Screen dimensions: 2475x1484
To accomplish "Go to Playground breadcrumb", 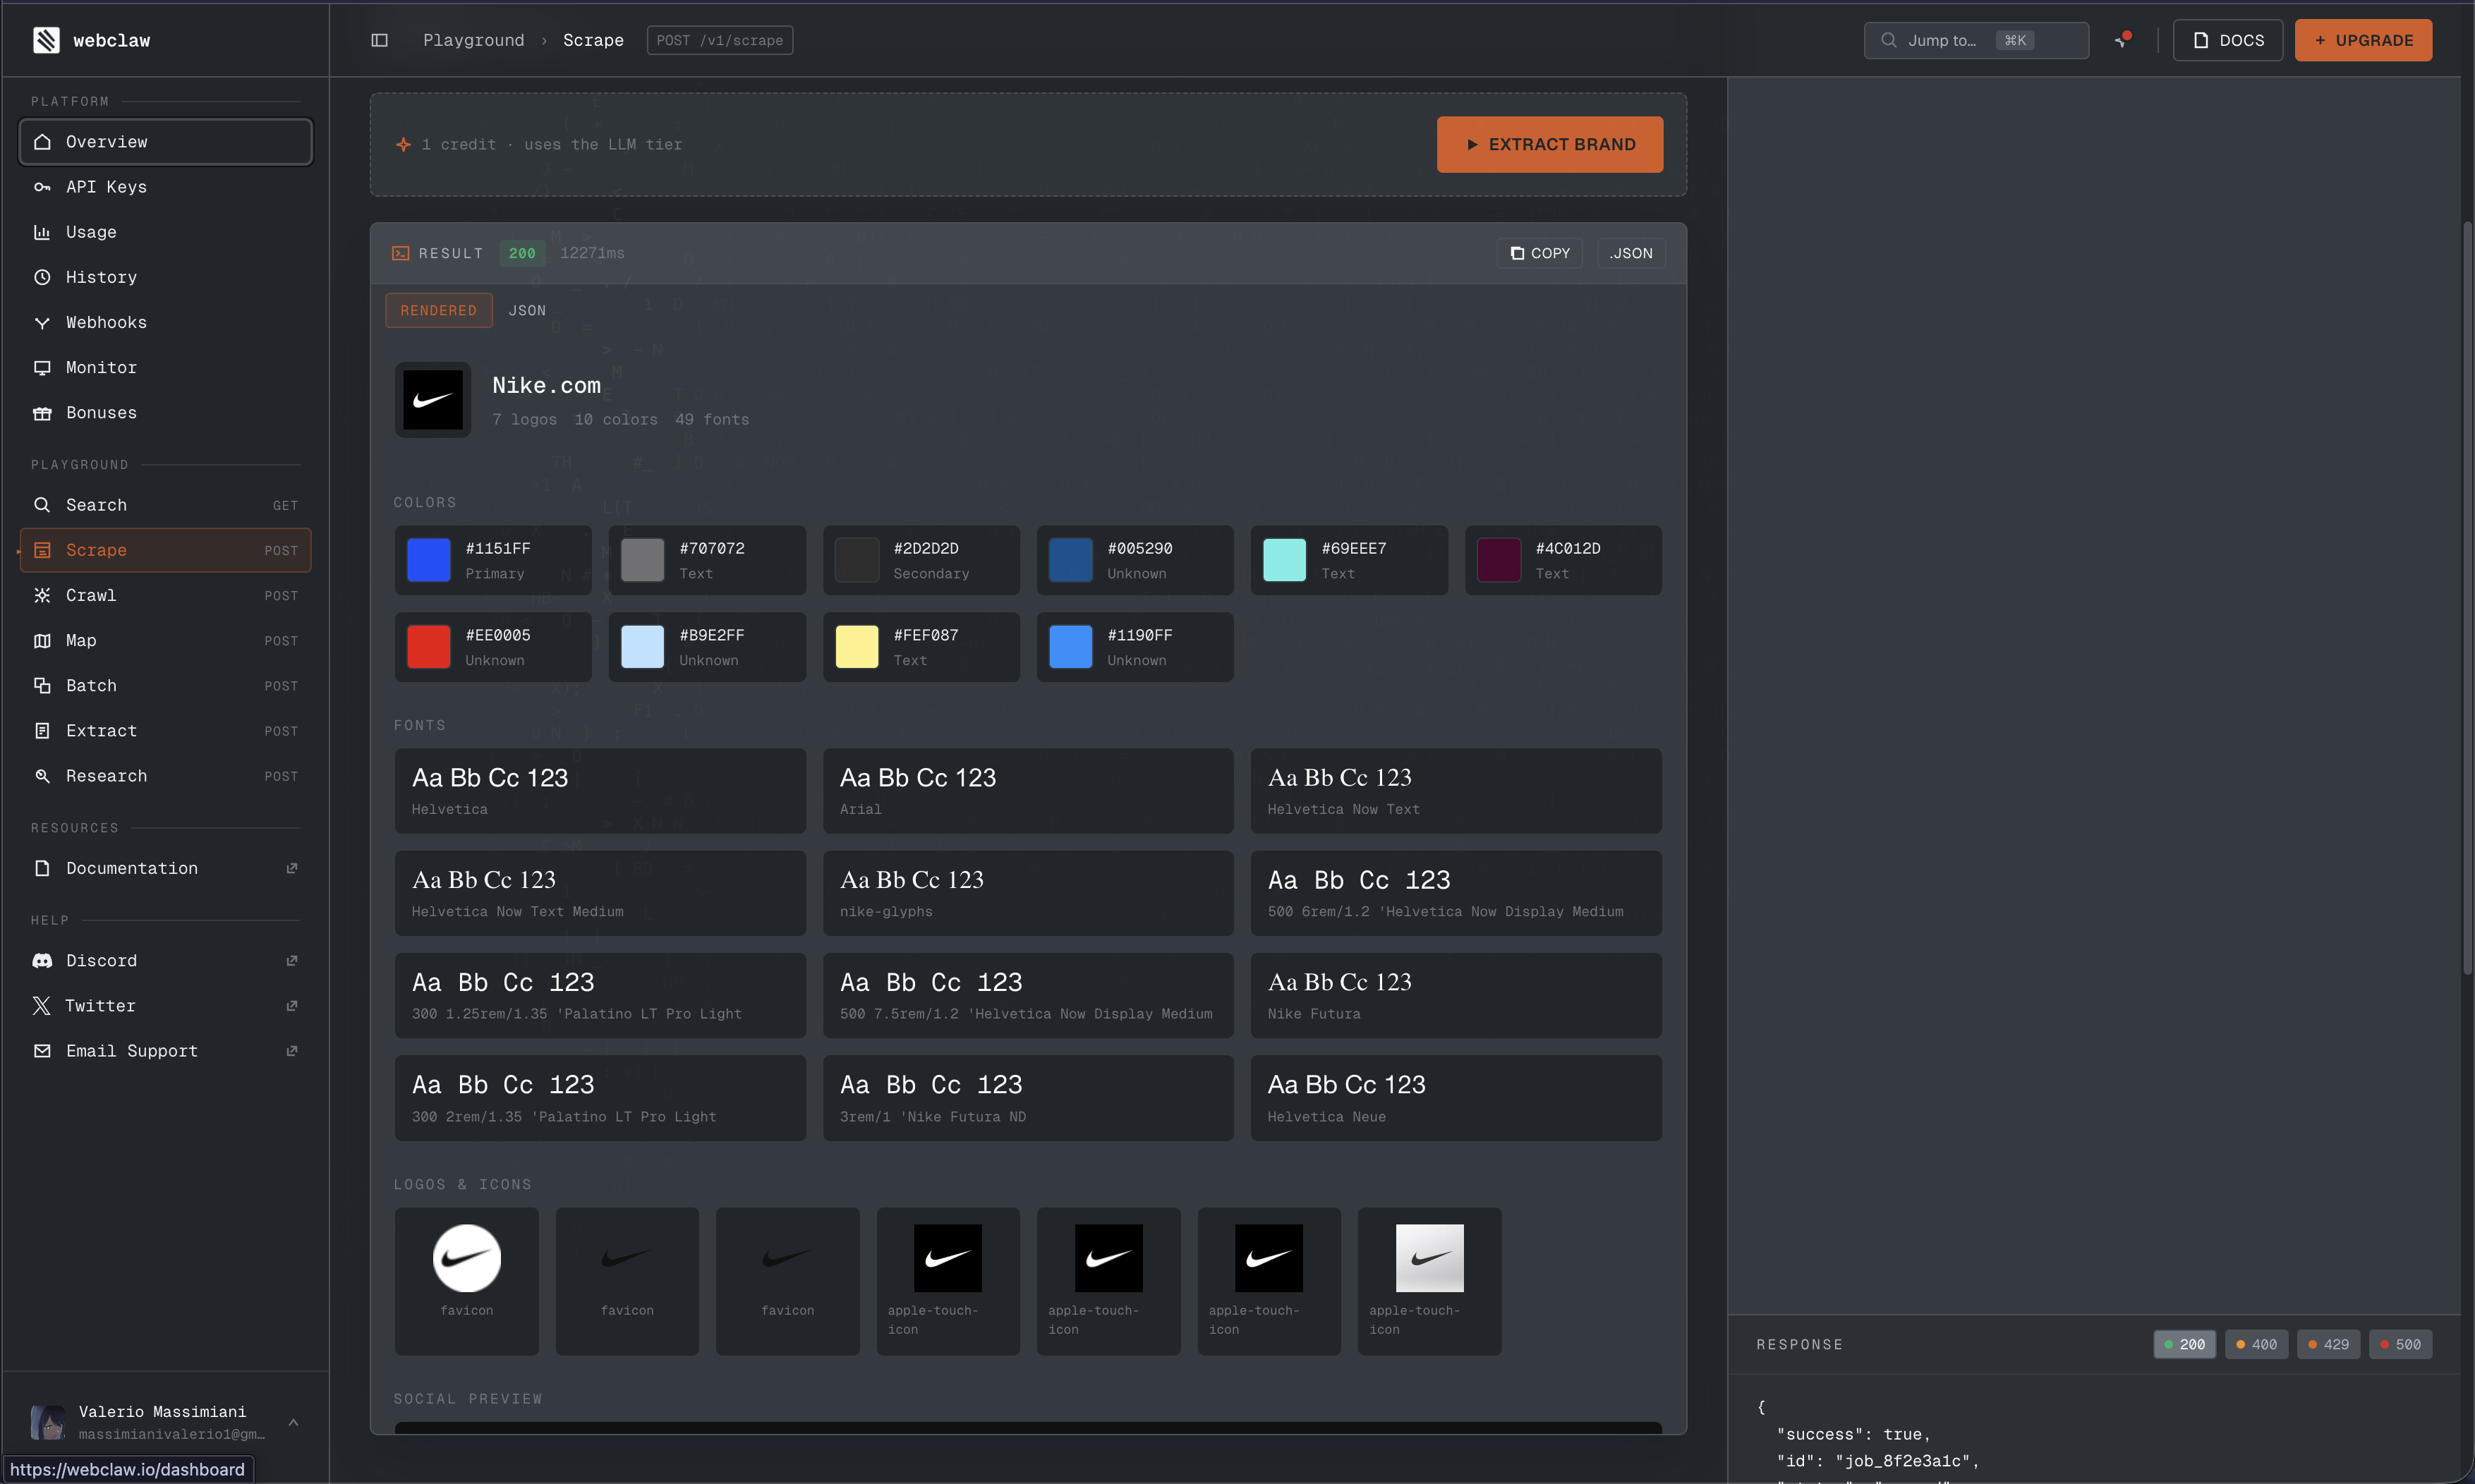I will click(473, 40).
